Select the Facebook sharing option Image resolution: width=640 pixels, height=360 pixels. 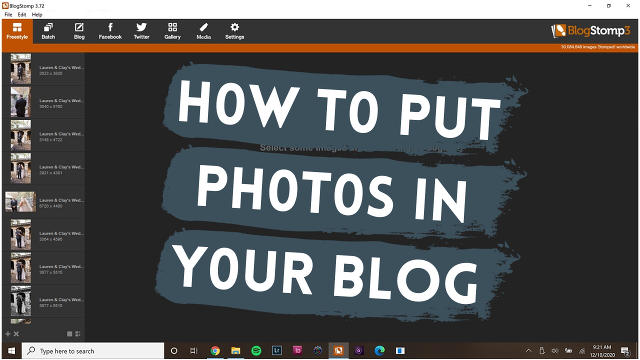[x=110, y=31]
